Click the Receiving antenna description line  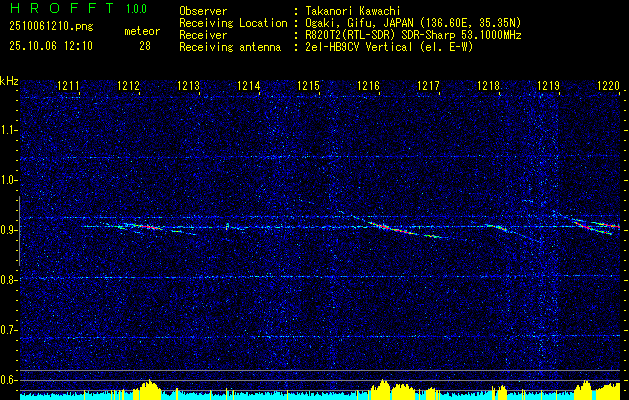click(x=326, y=47)
